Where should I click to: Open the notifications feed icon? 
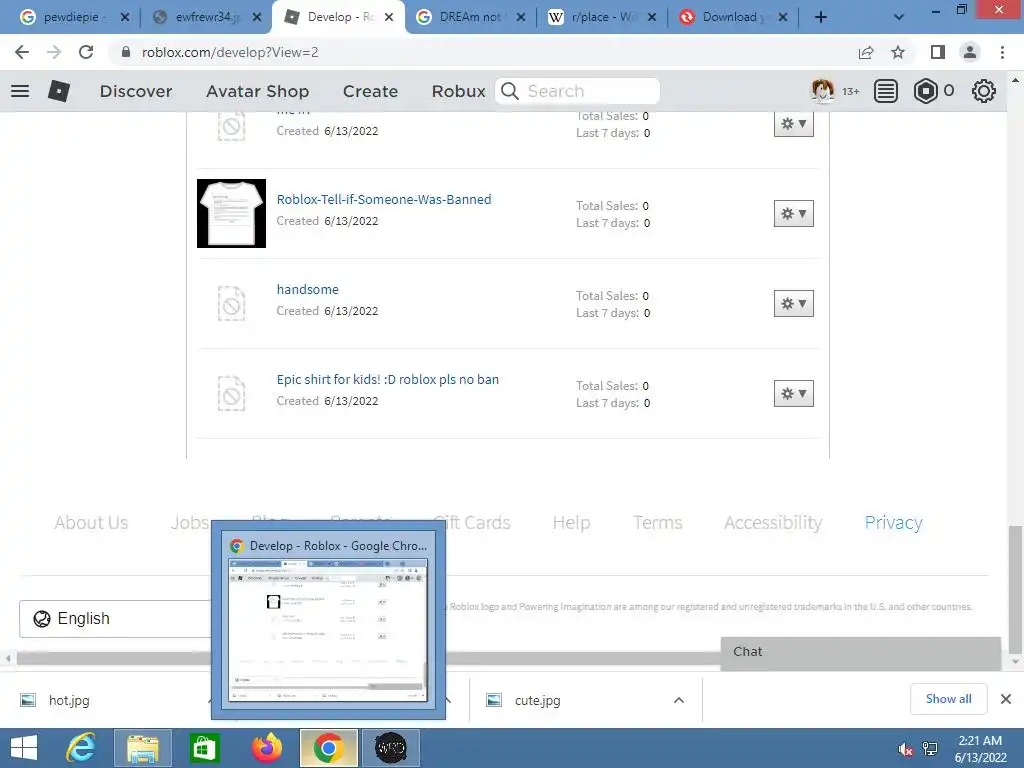point(886,91)
